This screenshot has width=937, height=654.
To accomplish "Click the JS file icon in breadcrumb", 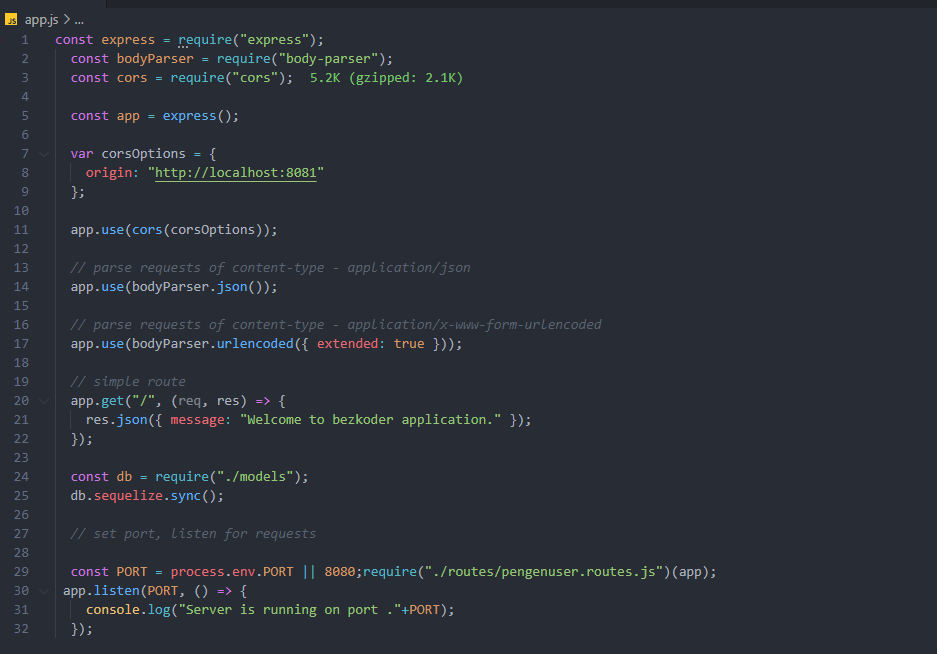I will [x=11, y=20].
